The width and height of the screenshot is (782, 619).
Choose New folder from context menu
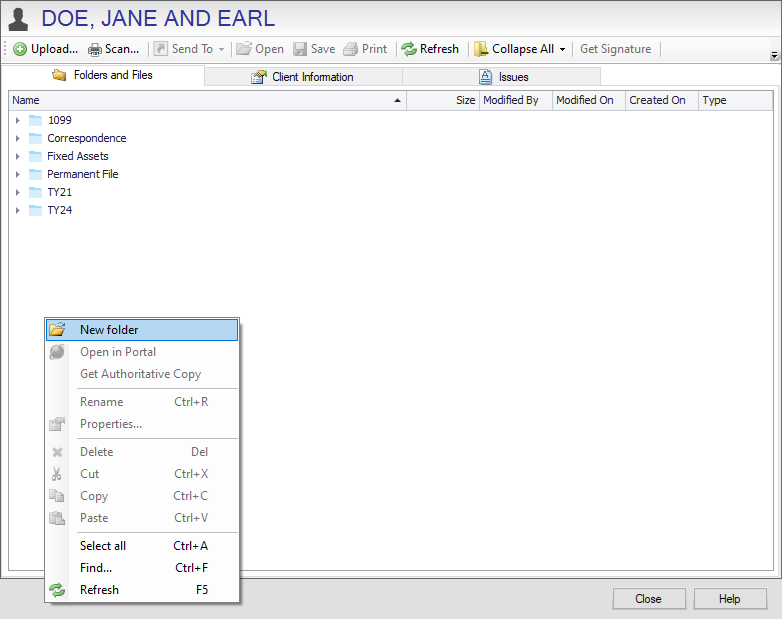(109, 330)
